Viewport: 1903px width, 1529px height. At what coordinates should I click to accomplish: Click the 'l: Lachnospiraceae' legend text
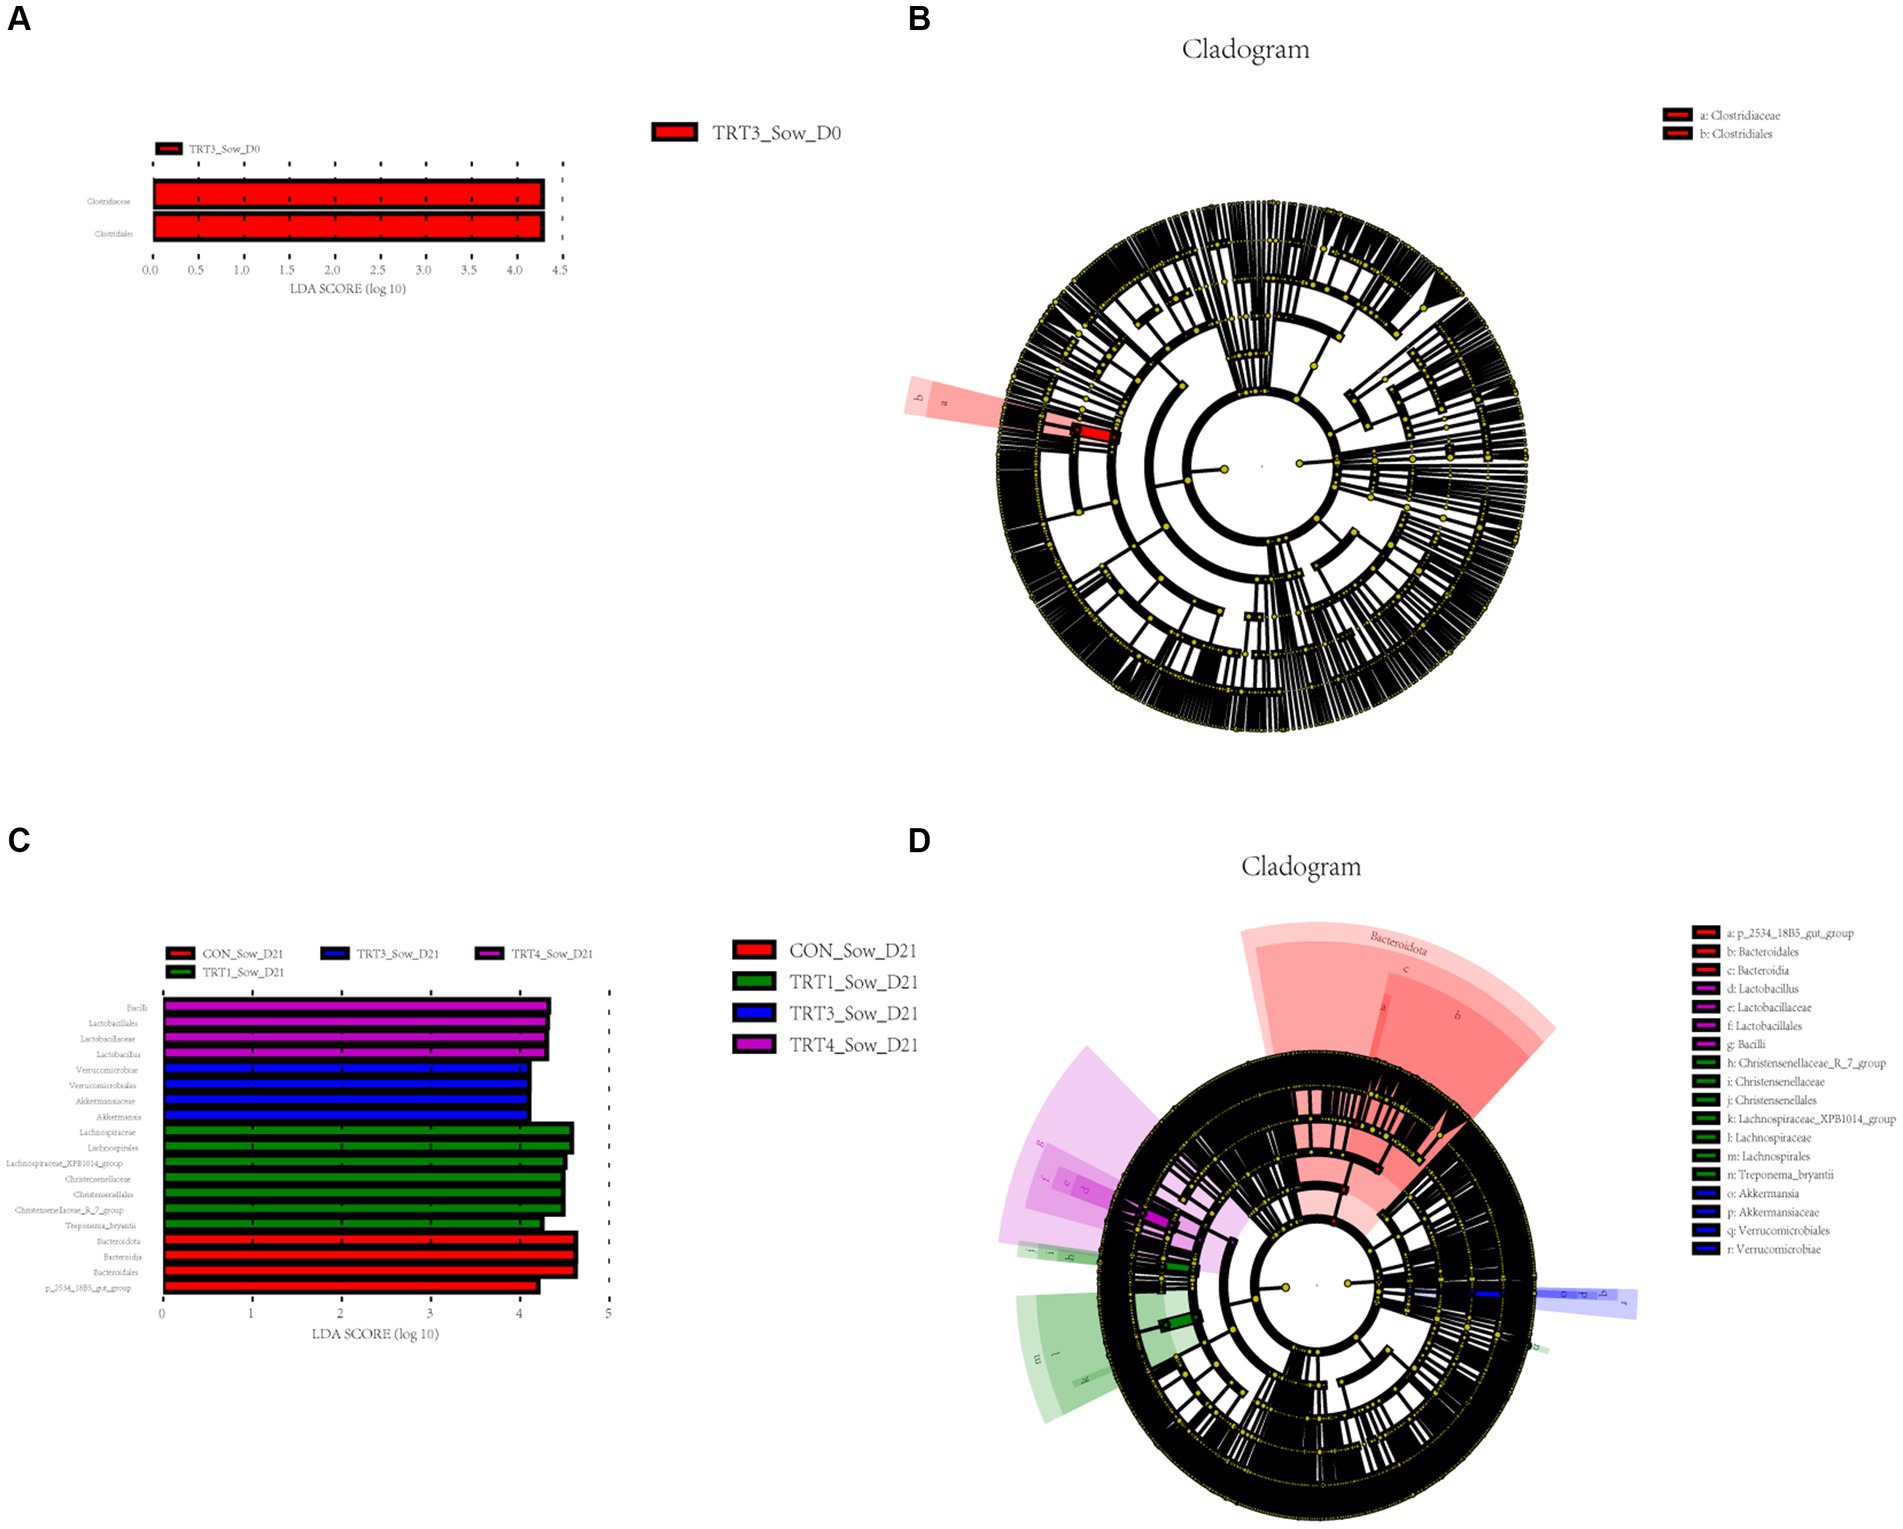click(1769, 1137)
